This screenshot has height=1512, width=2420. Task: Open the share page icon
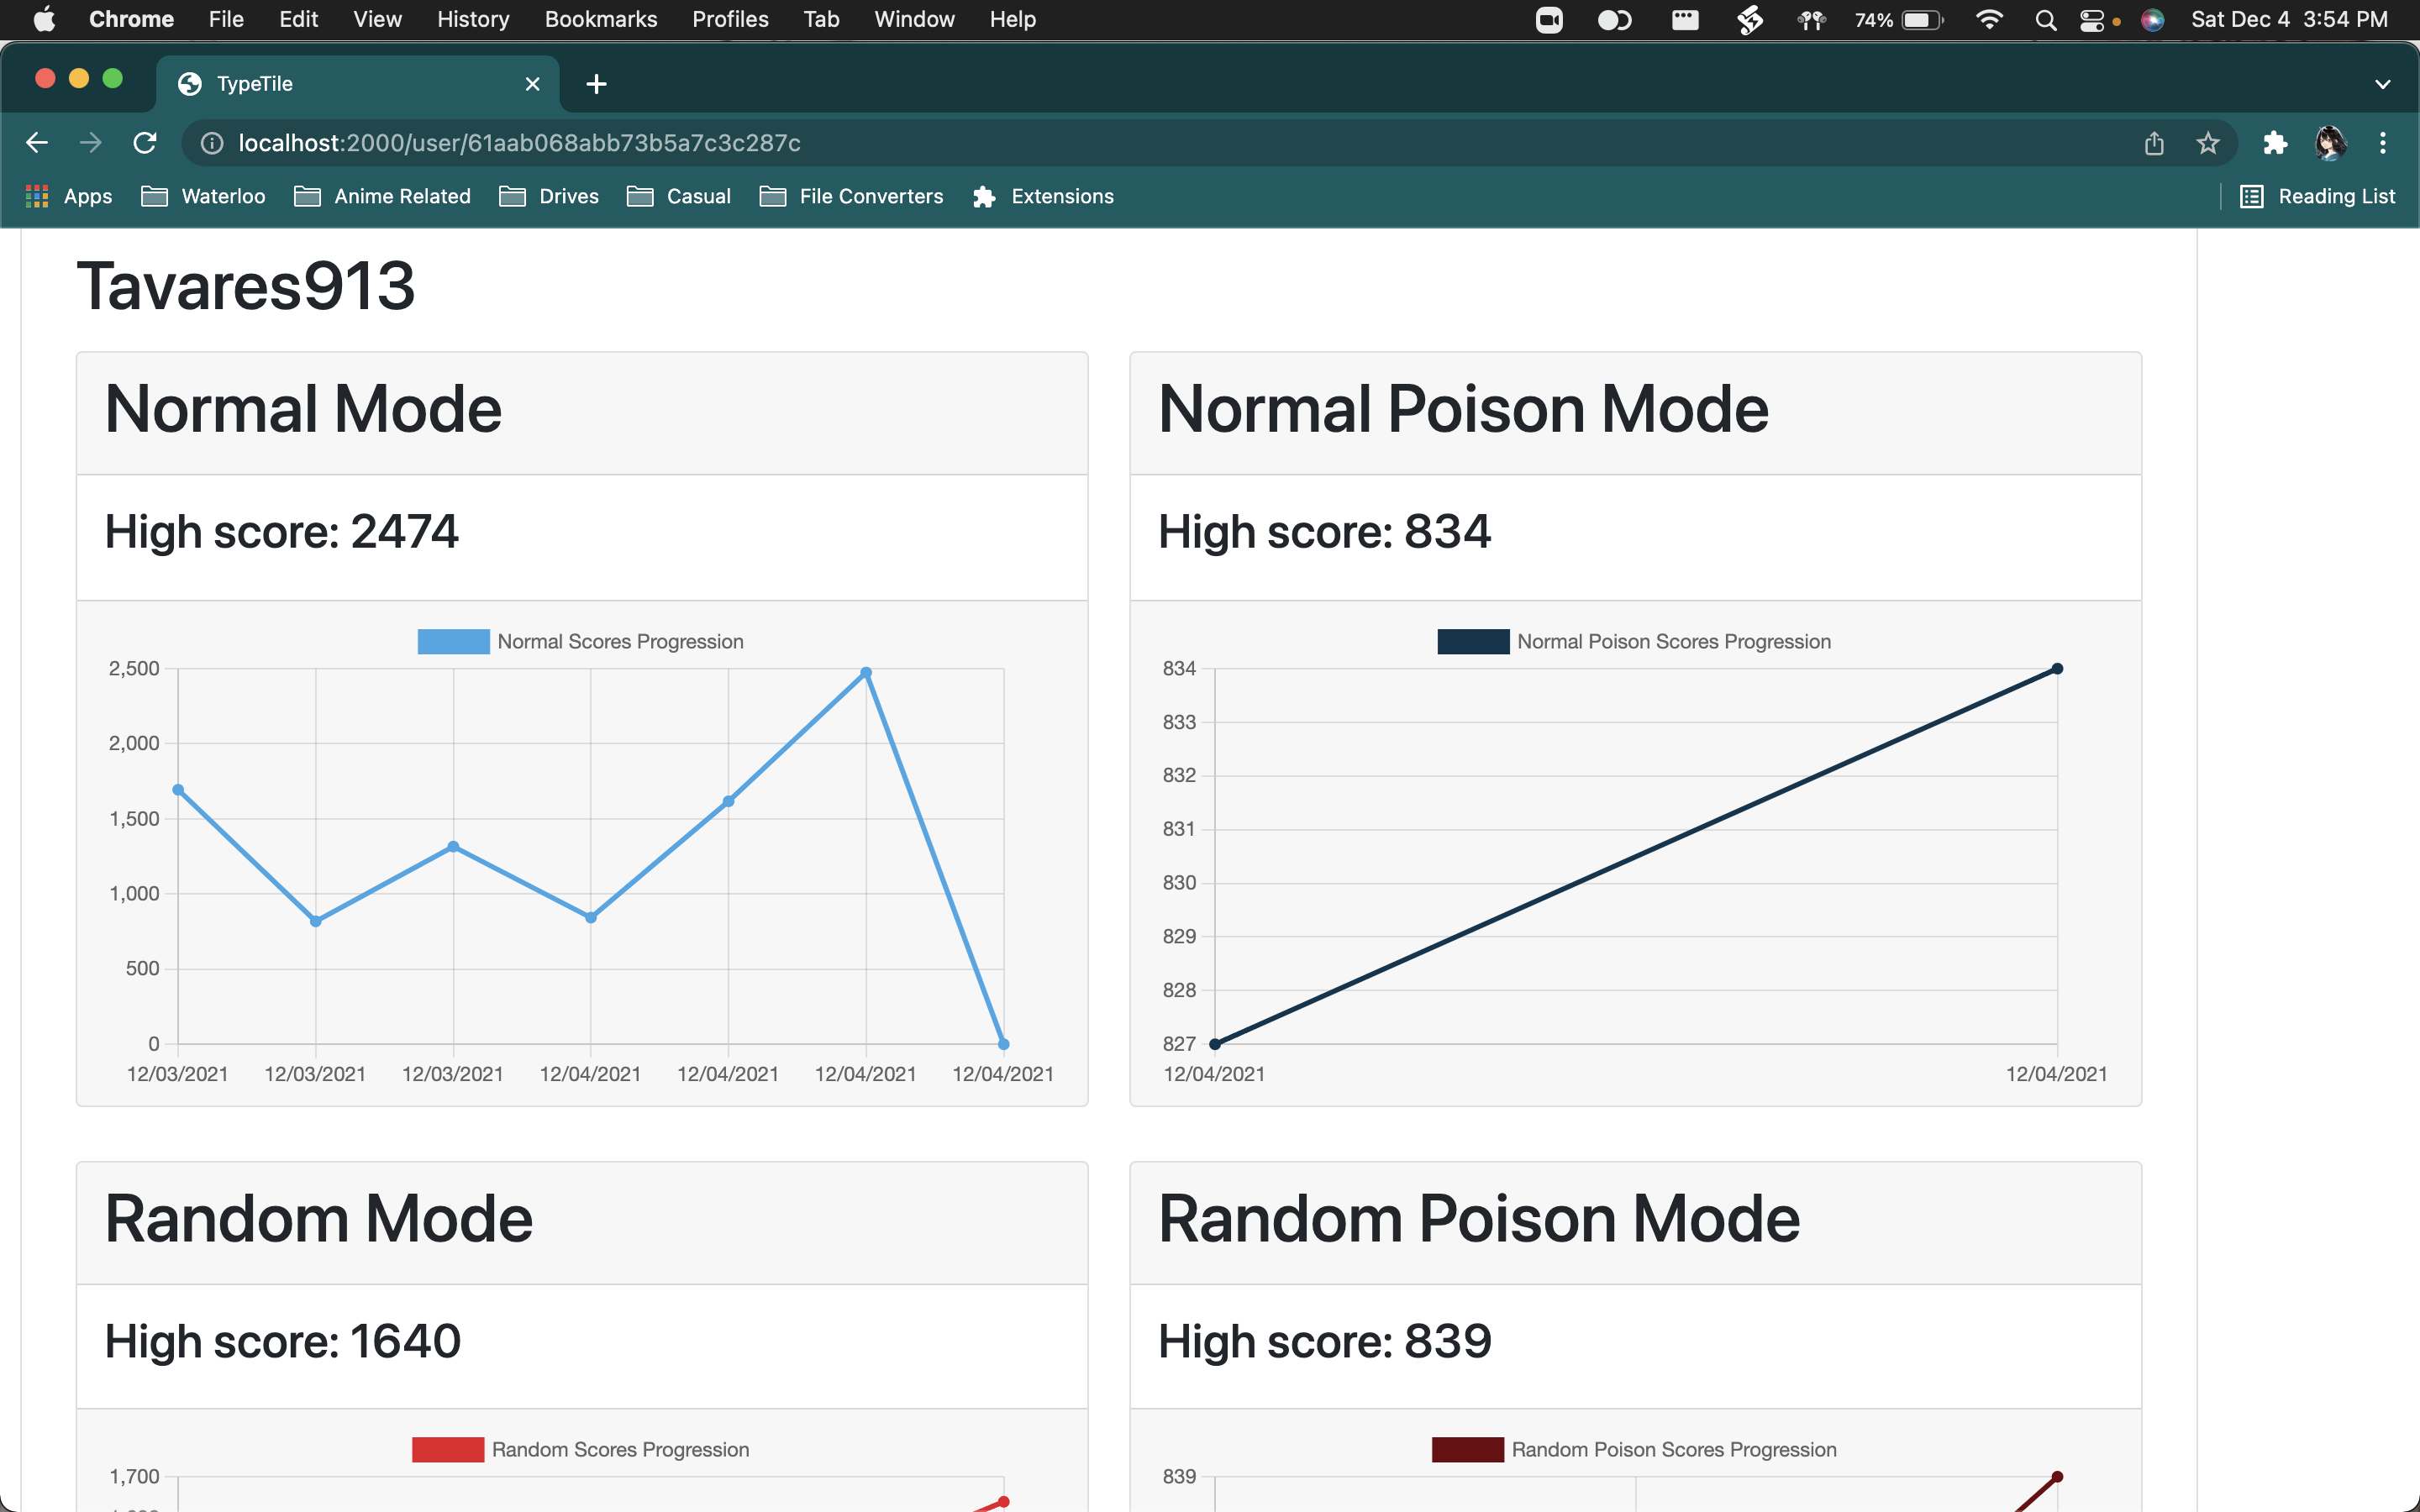[2154, 143]
